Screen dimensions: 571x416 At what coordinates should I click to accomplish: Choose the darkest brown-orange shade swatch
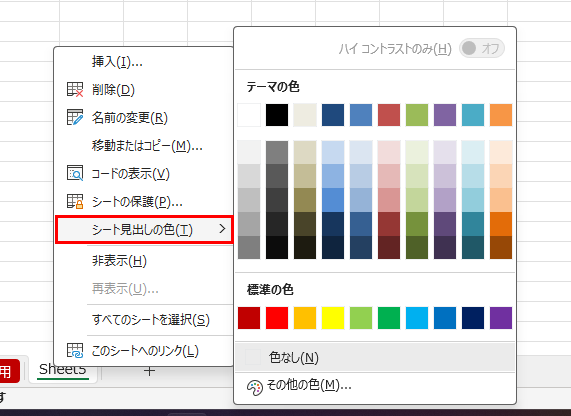tap(501, 247)
